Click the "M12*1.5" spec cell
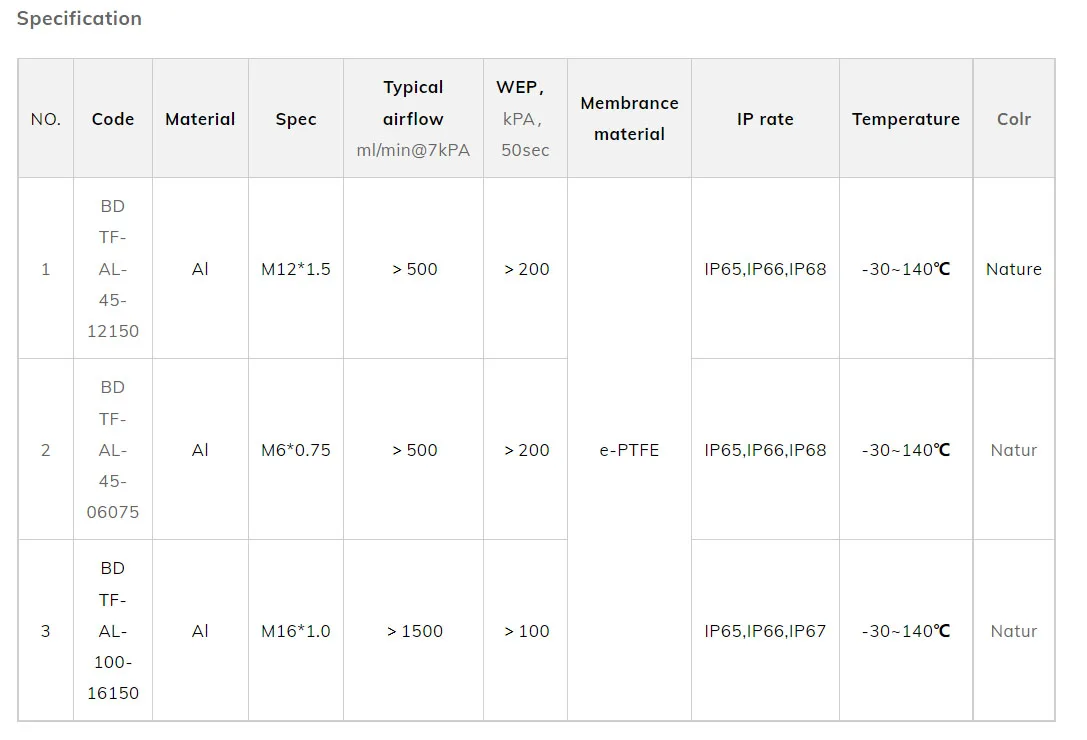 [x=296, y=269]
